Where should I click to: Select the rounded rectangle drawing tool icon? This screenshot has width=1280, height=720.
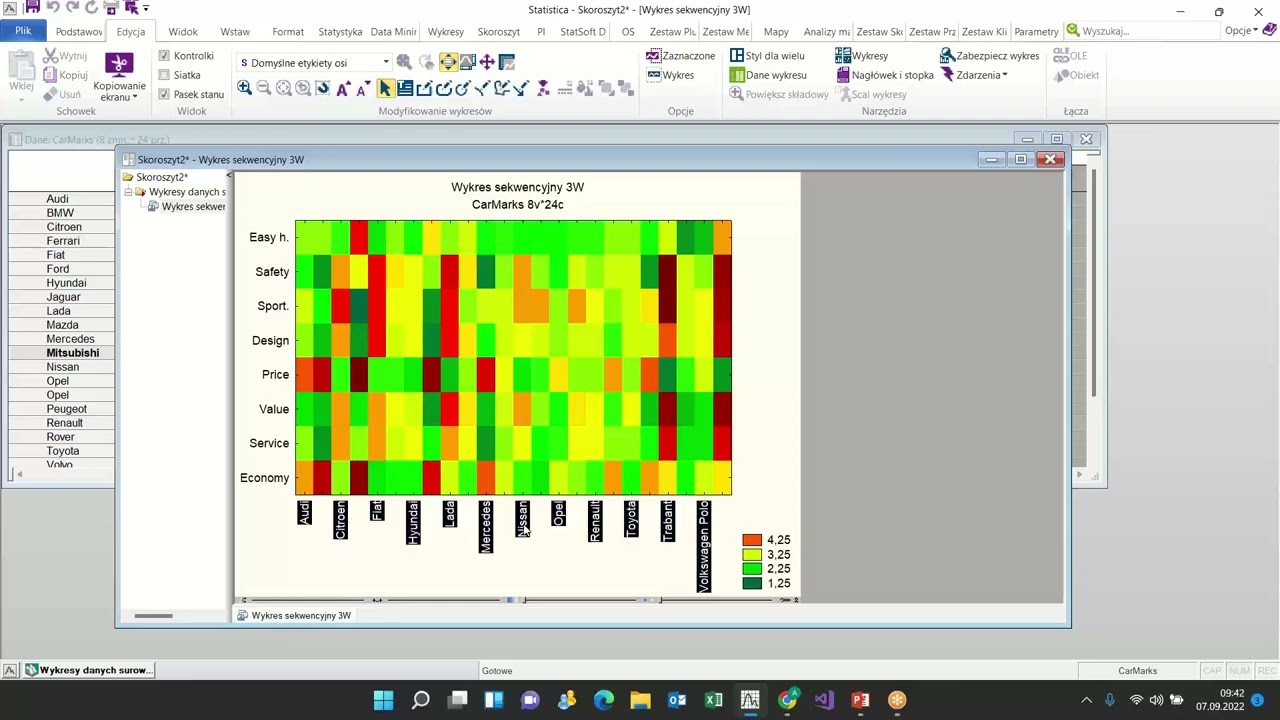click(442, 88)
